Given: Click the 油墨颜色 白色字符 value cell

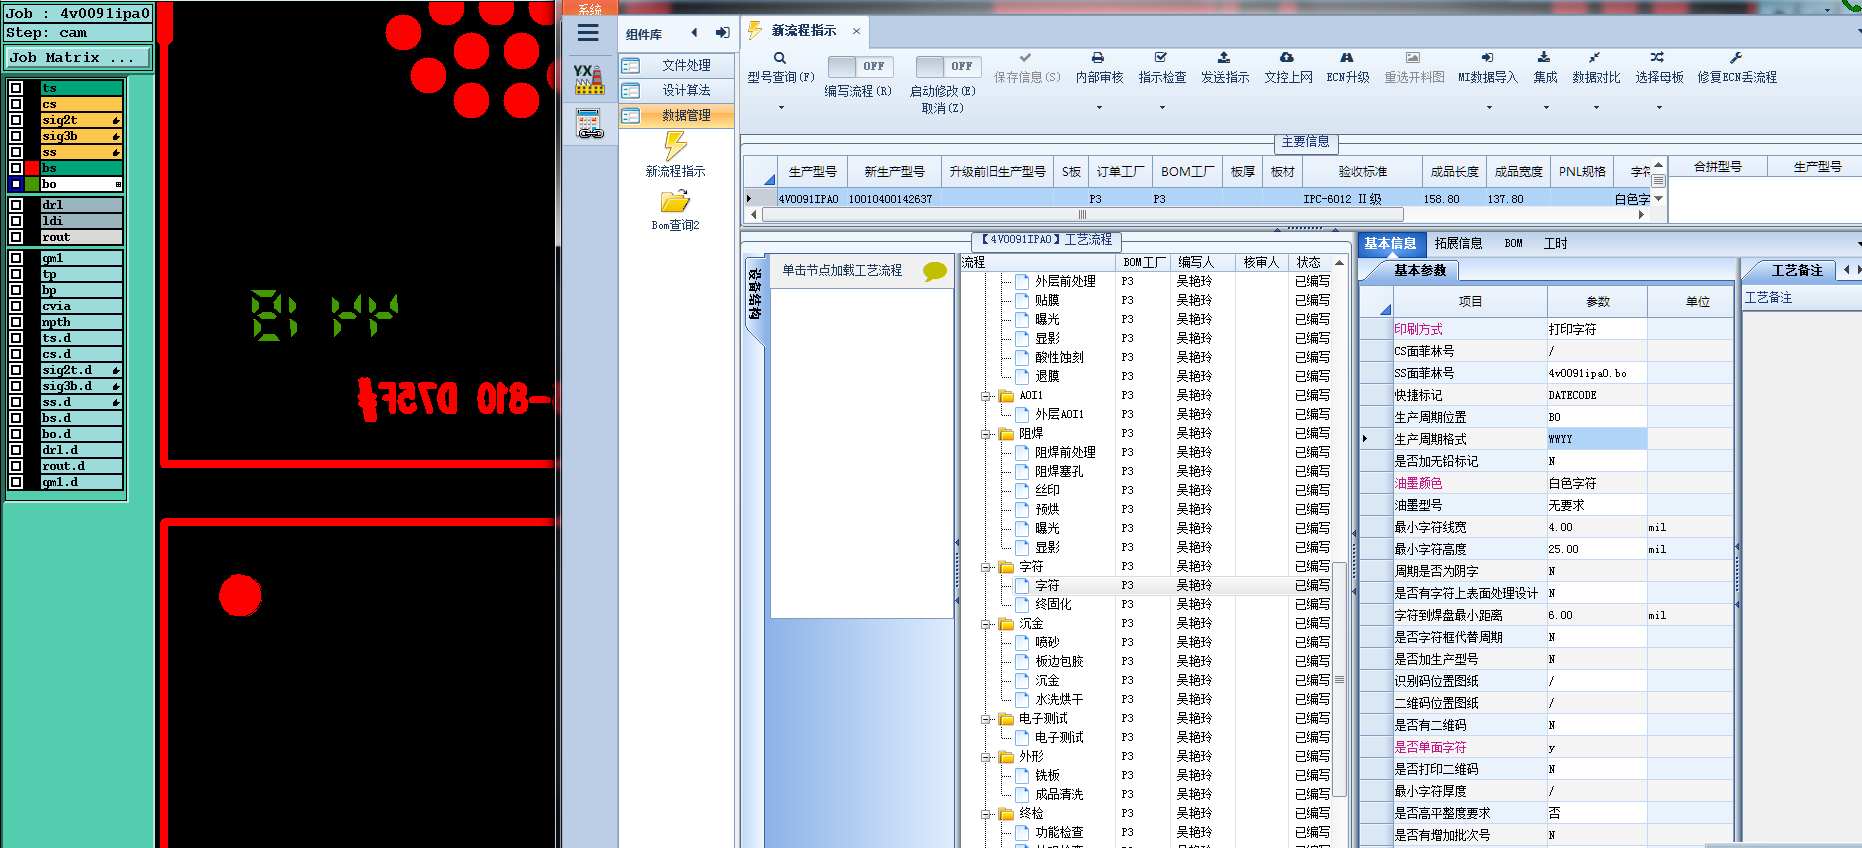Looking at the screenshot, I should tap(1596, 483).
